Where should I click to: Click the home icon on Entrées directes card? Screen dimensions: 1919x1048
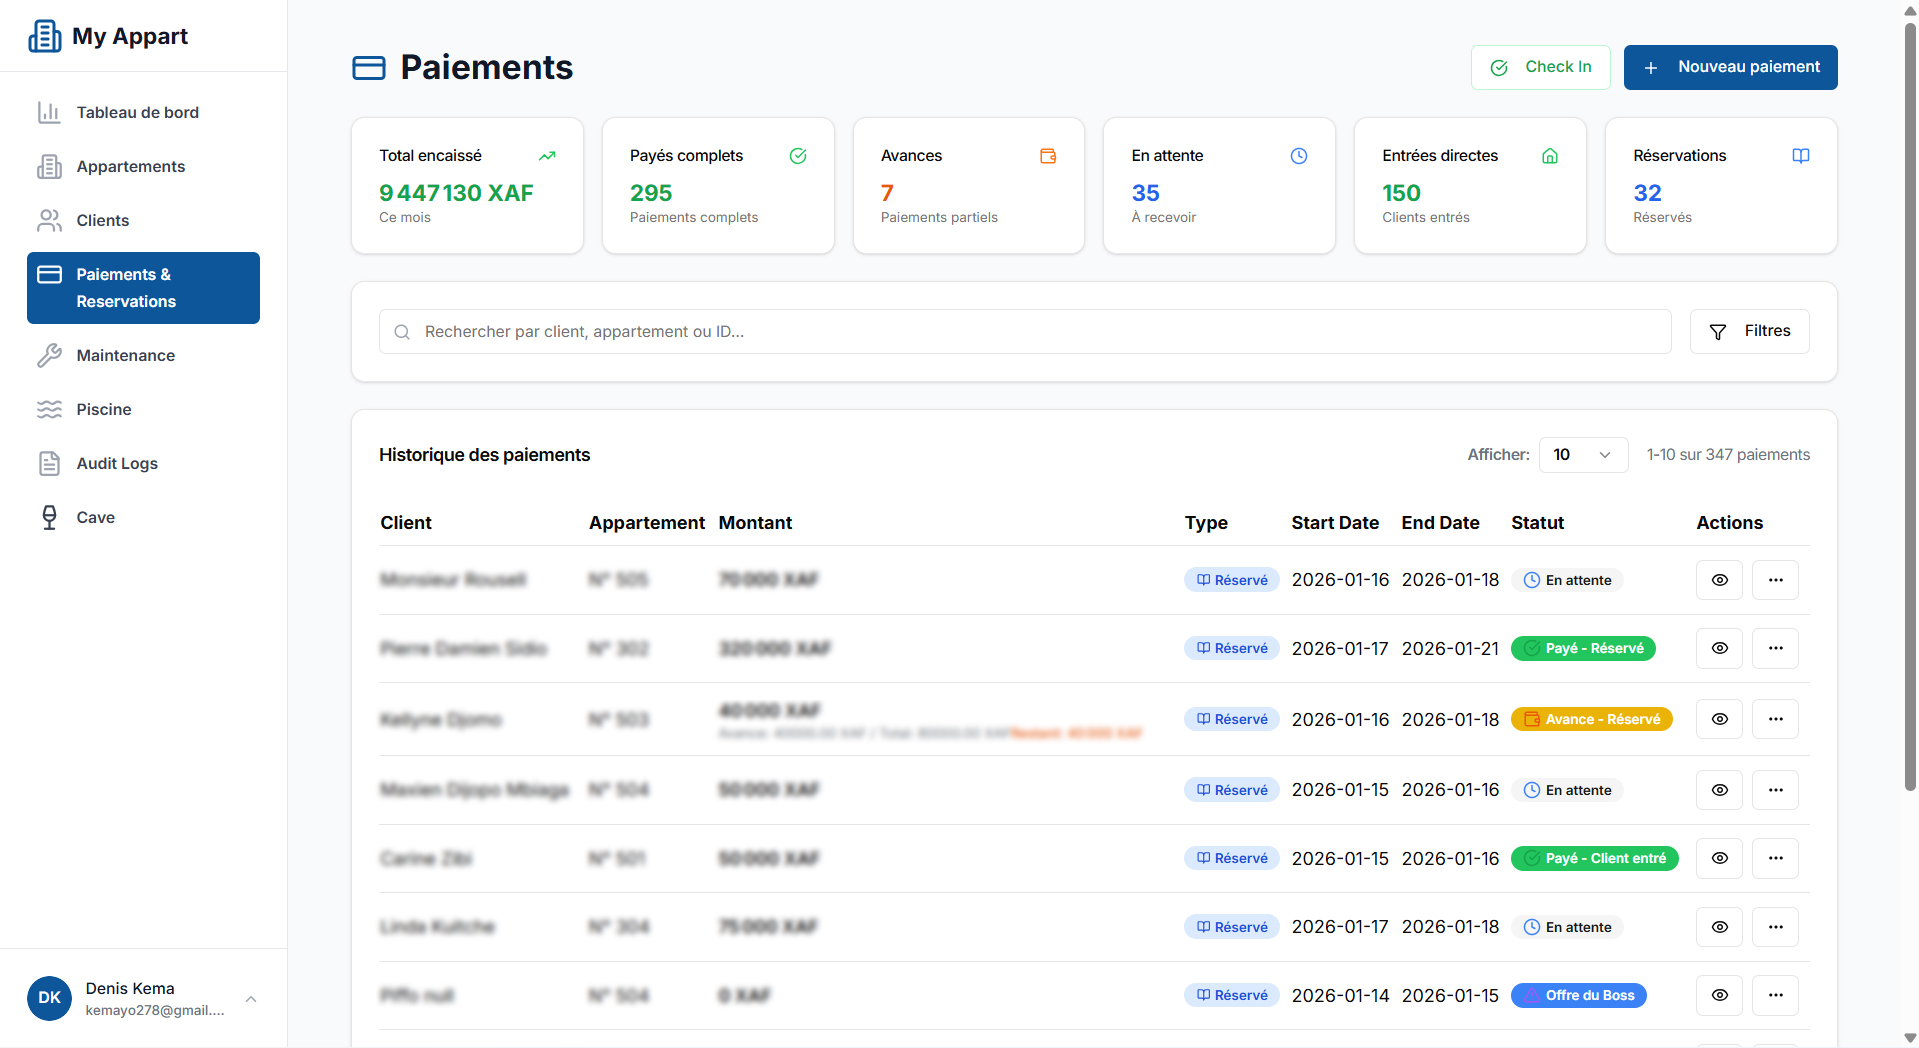click(x=1549, y=156)
